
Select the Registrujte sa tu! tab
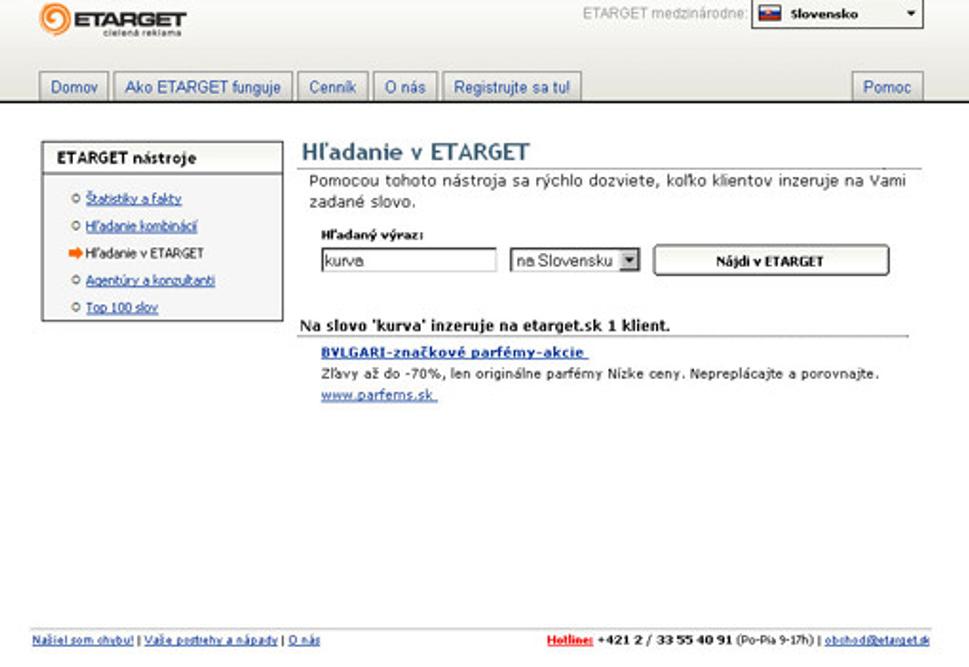512,87
